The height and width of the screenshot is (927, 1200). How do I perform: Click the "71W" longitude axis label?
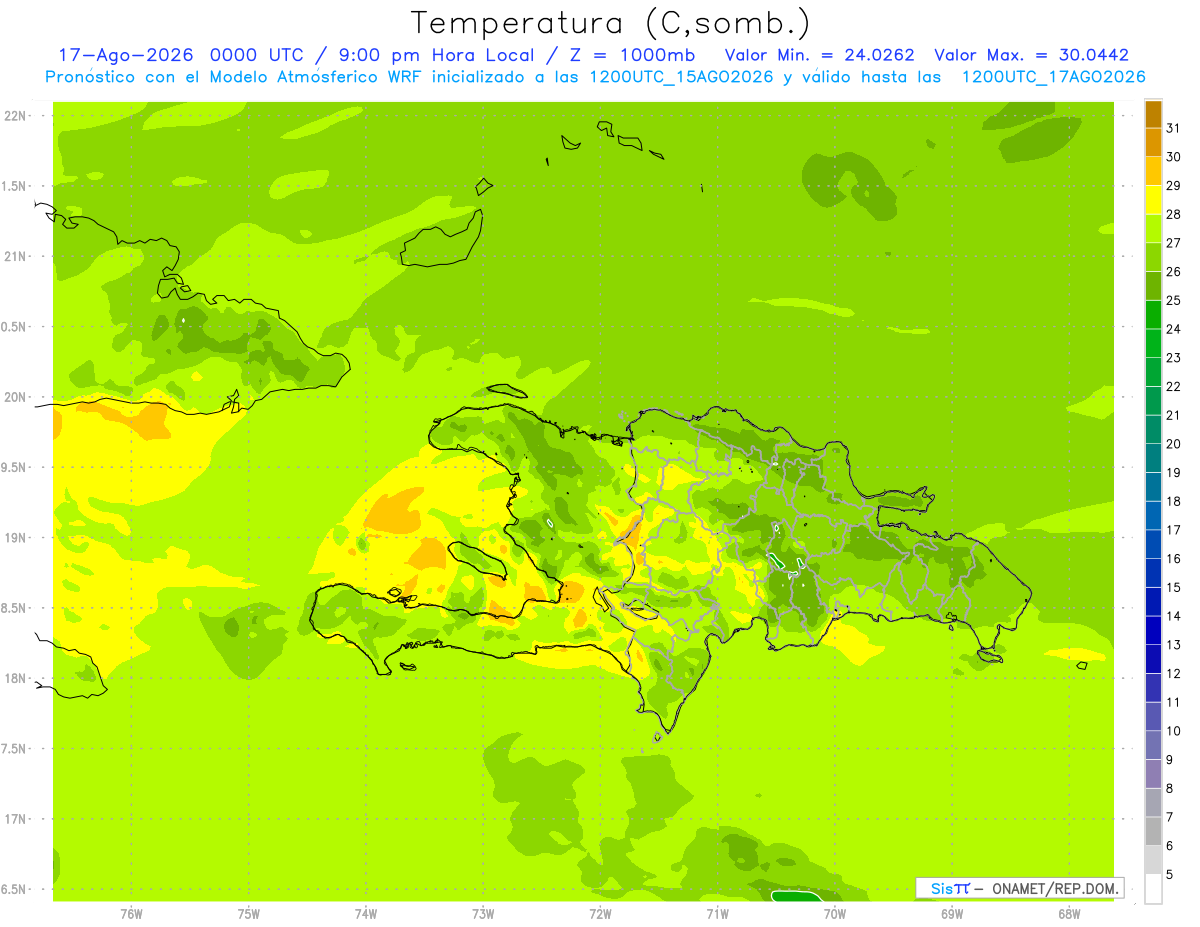[x=717, y=914]
